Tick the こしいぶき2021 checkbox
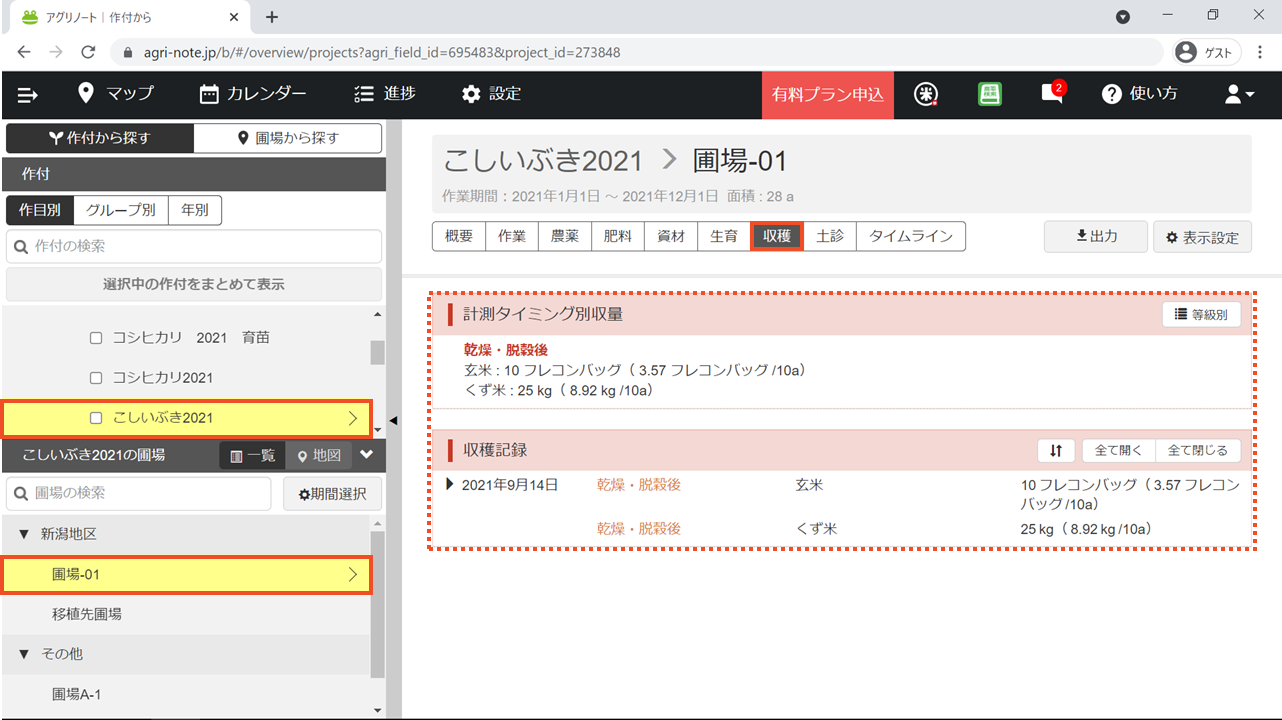The width and height of the screenshot is (1282, 720). (96, 418)
